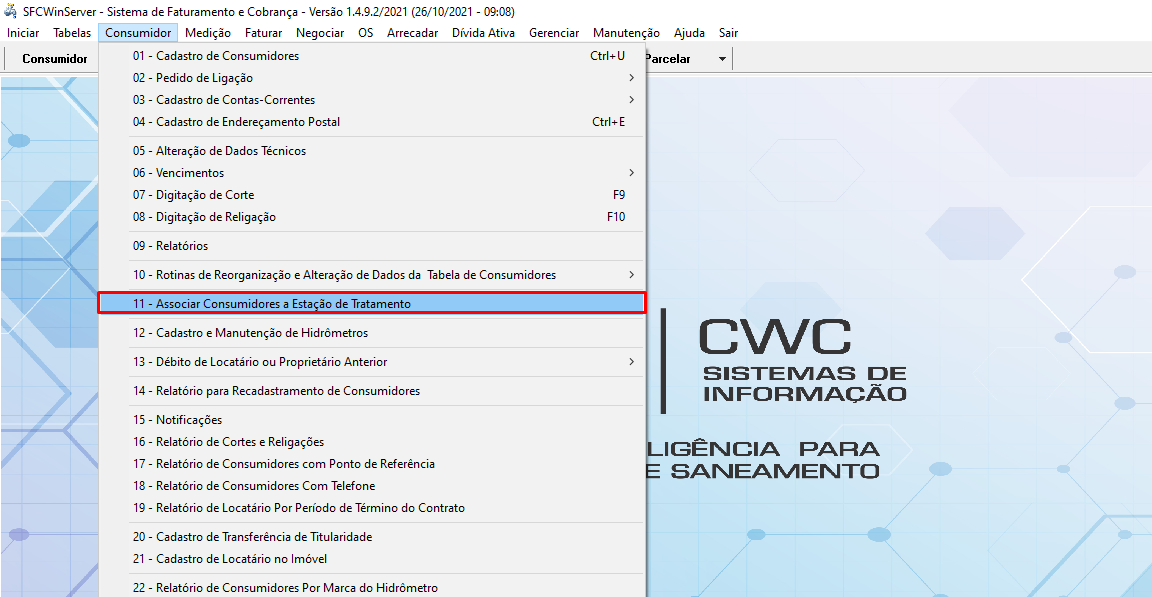Image resolution: width=1152 pixels, height=597 pixels.
Task: Click the SFCWinServer app icon in title bar
Action: [x=11, y=11]
